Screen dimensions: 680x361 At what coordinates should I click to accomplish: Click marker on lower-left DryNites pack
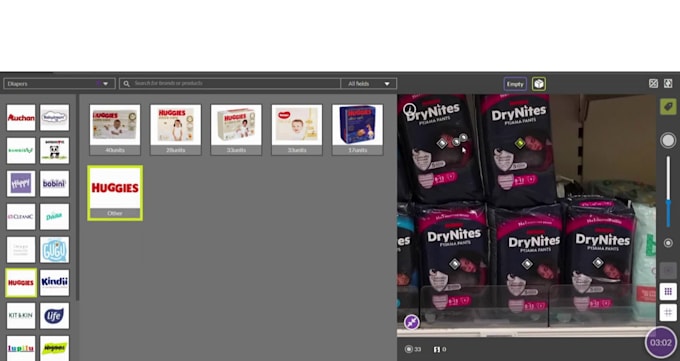click(454, 263)
